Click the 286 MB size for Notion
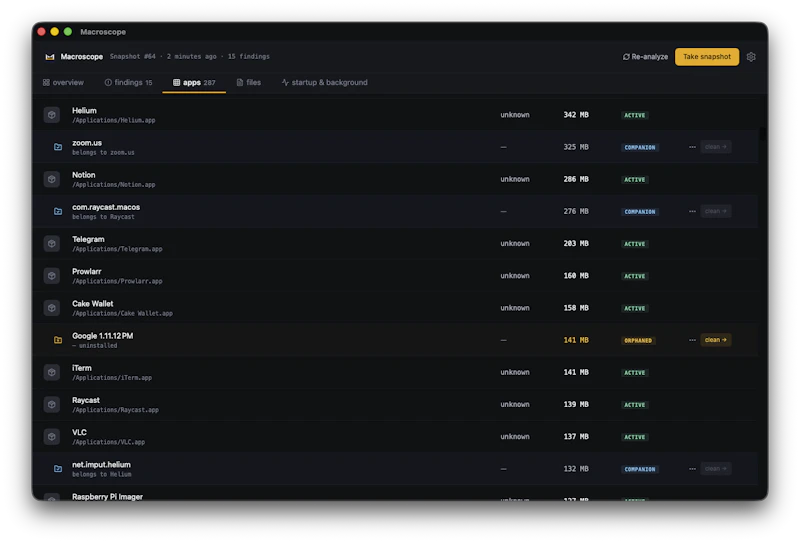The image size is (800, 543). [x=576, y=179]
